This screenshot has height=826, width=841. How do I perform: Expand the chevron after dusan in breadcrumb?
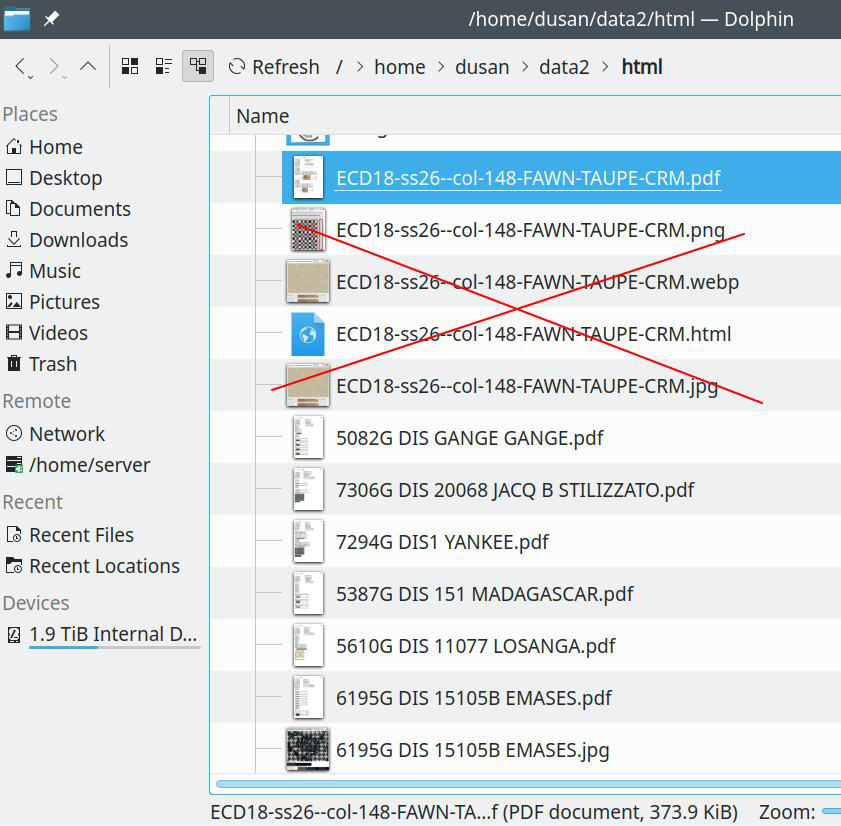(x=524, y=67)
